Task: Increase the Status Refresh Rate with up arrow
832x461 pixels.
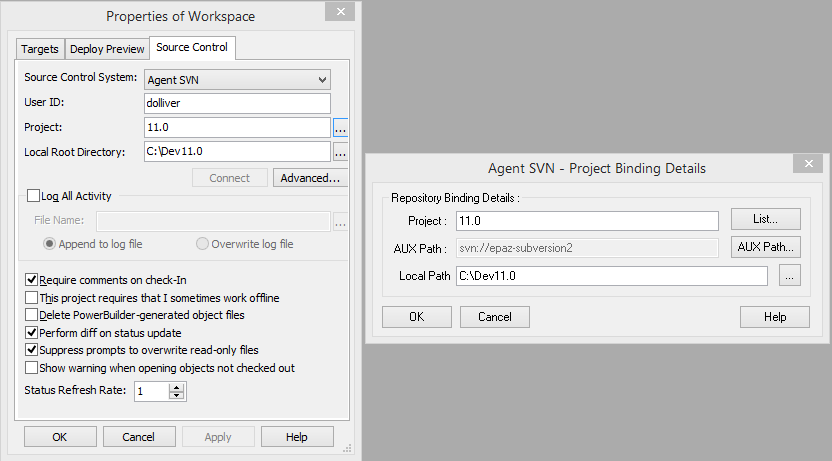Action: [177, 388]
